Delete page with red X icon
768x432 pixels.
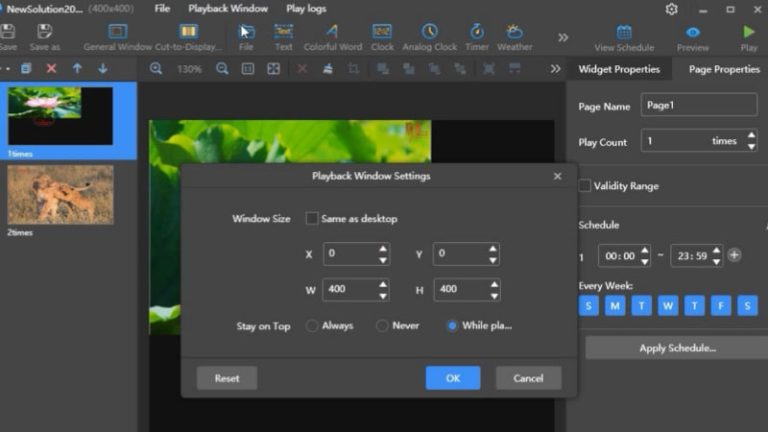point(51,69)
